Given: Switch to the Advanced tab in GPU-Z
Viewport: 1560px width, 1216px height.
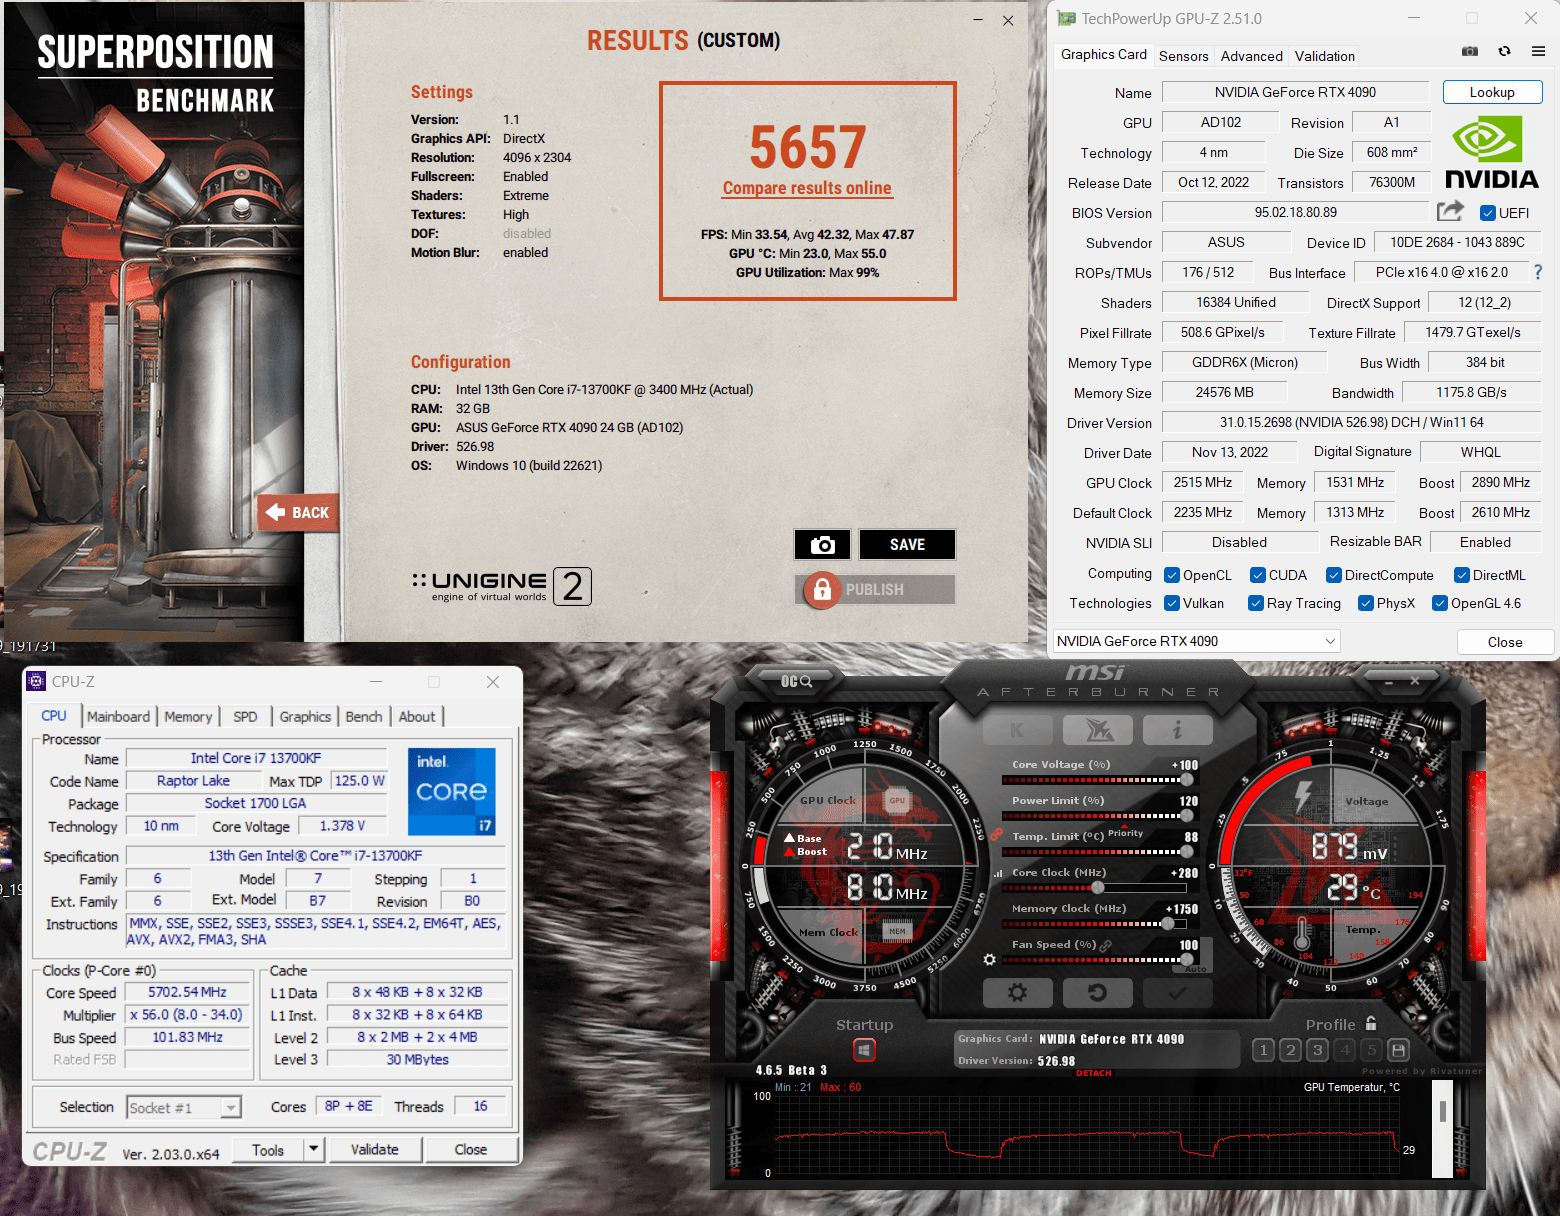Looking at the screenshot, I should (x=1251, y=56).
